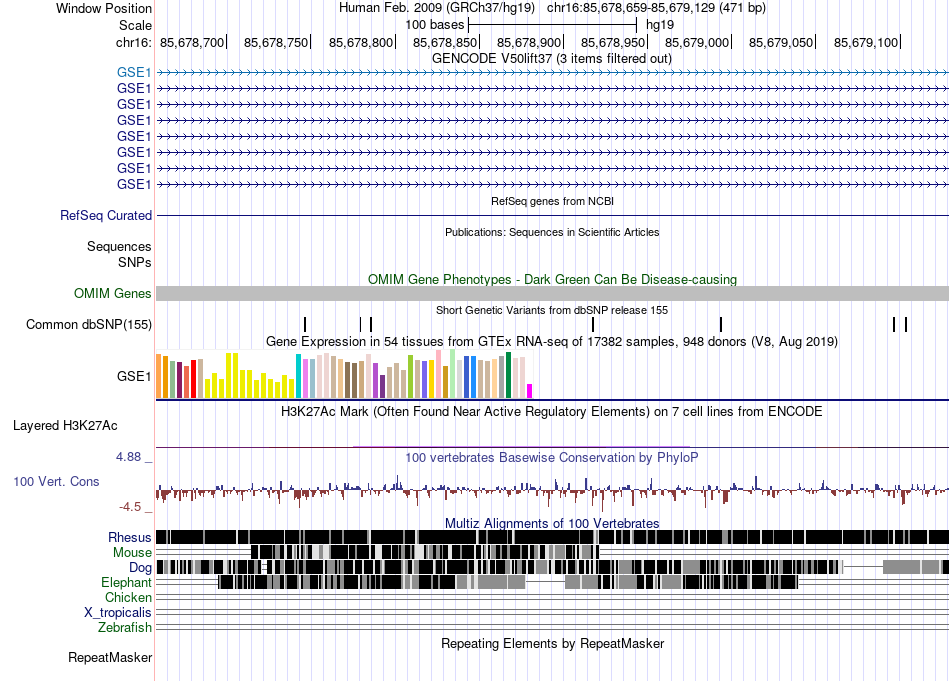Click the PhyloP conservation bar graph

click(x=552, y=491)
